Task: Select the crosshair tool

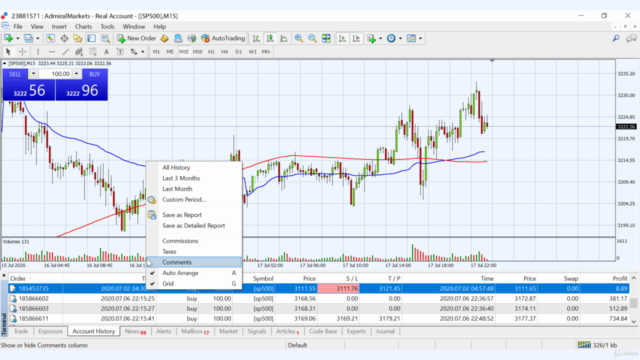Action: click(x=22, y=52)
